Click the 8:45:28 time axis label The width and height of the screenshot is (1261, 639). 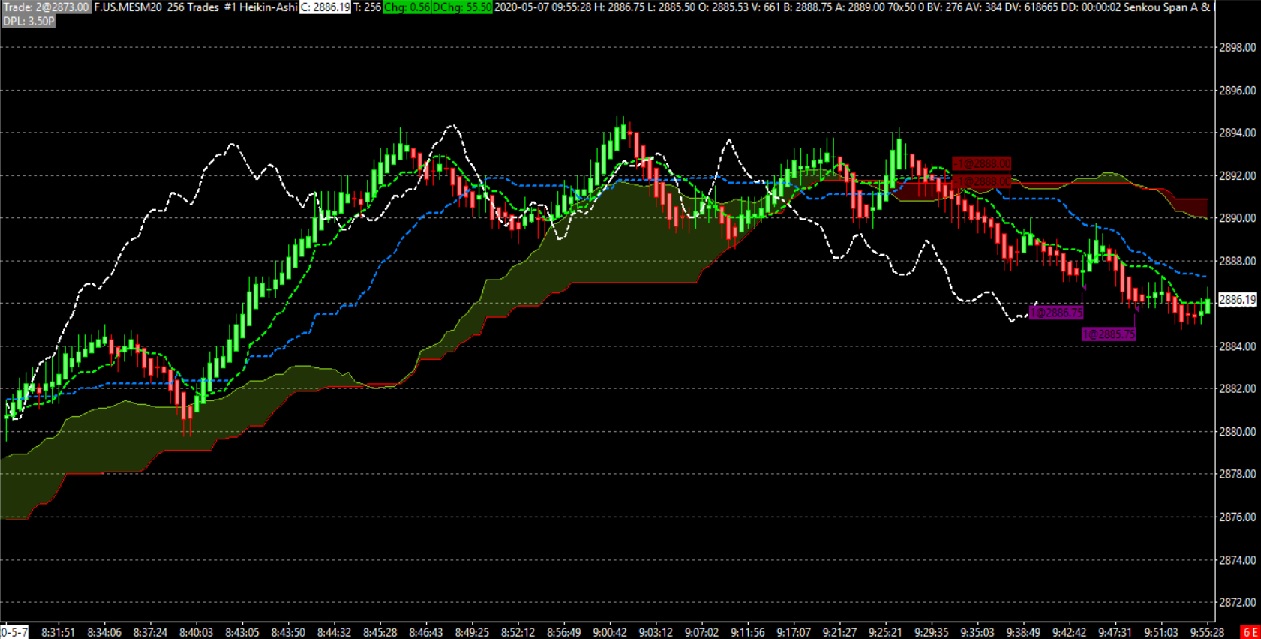pyautogui.click(x=381, y=632)
